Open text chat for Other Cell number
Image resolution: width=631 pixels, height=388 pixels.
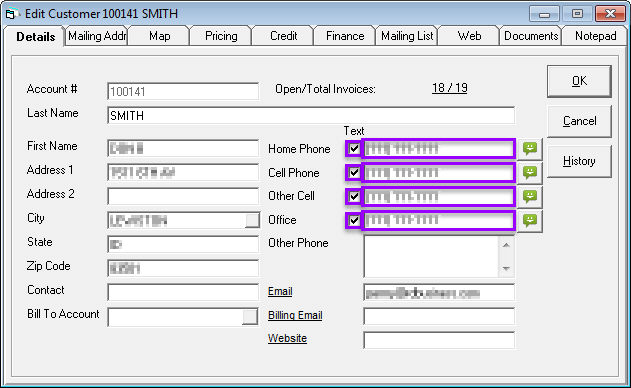click(530, 196)
